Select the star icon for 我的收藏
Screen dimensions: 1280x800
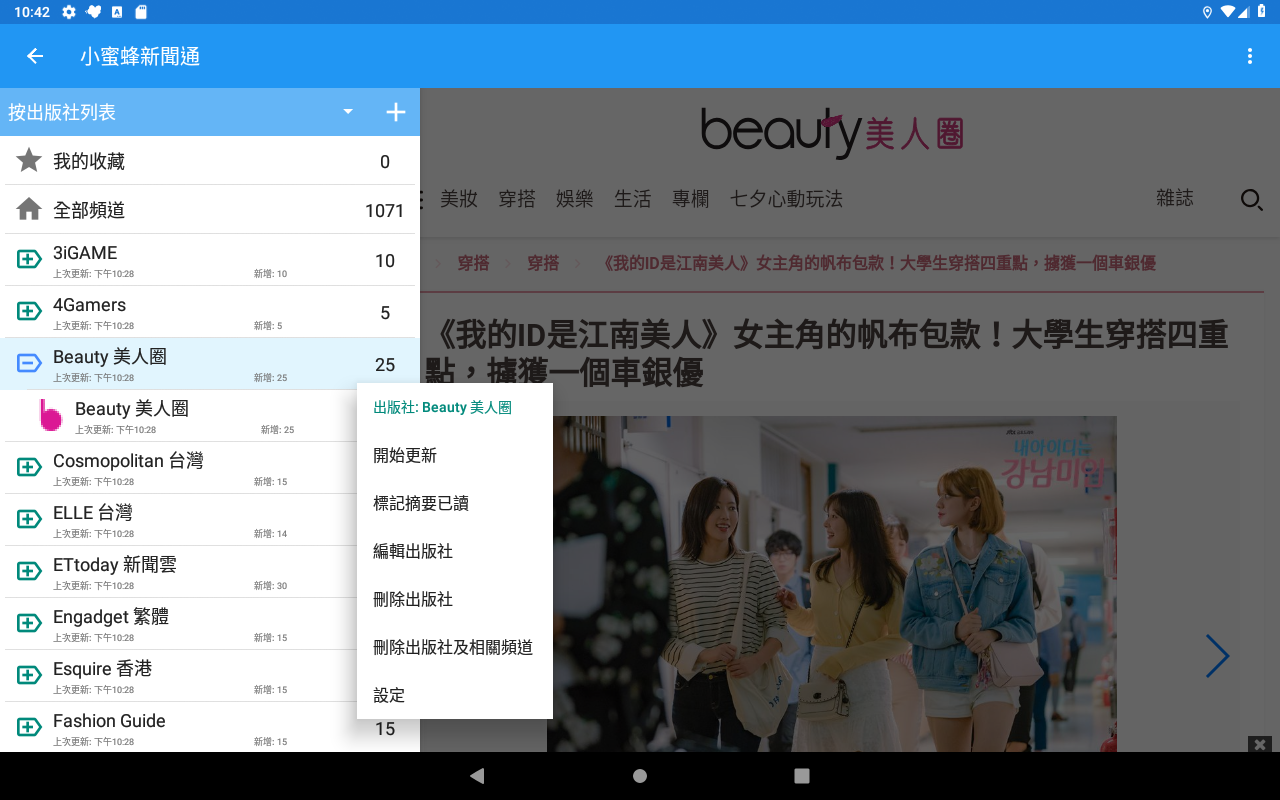tap(29, 160)
